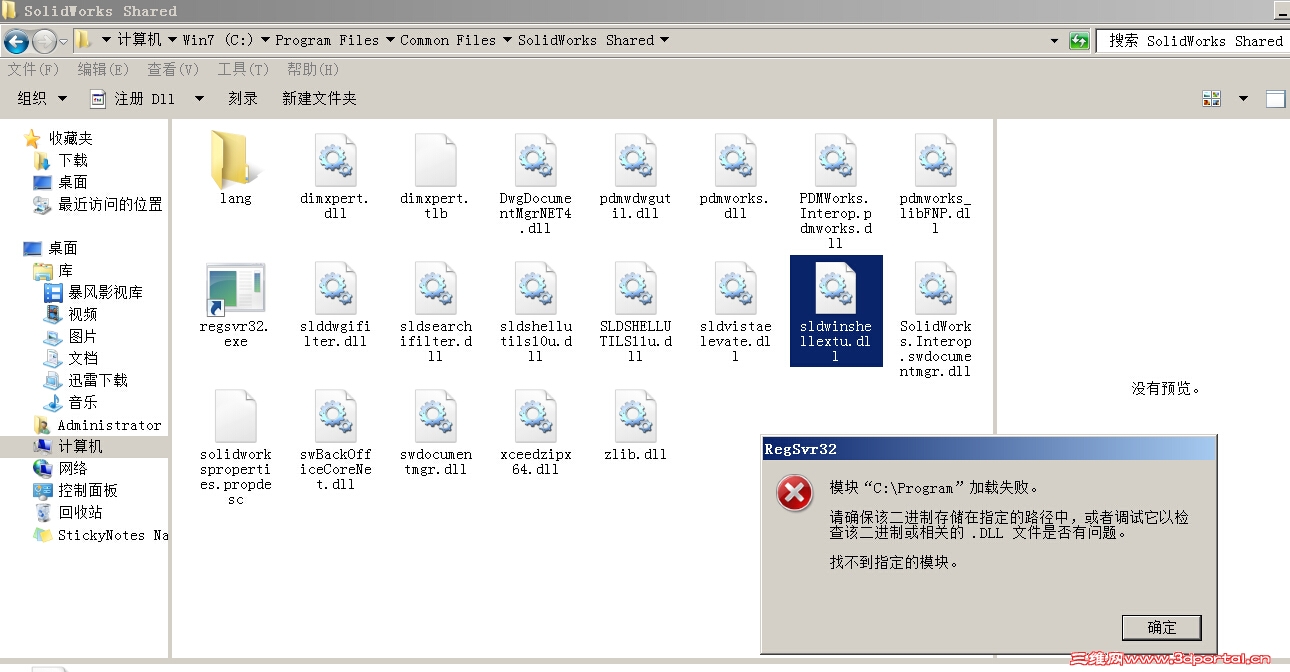The image size is (1290, 672).
Task: Select pdmworks.dll file icon
Action: (x=736, y=159)
